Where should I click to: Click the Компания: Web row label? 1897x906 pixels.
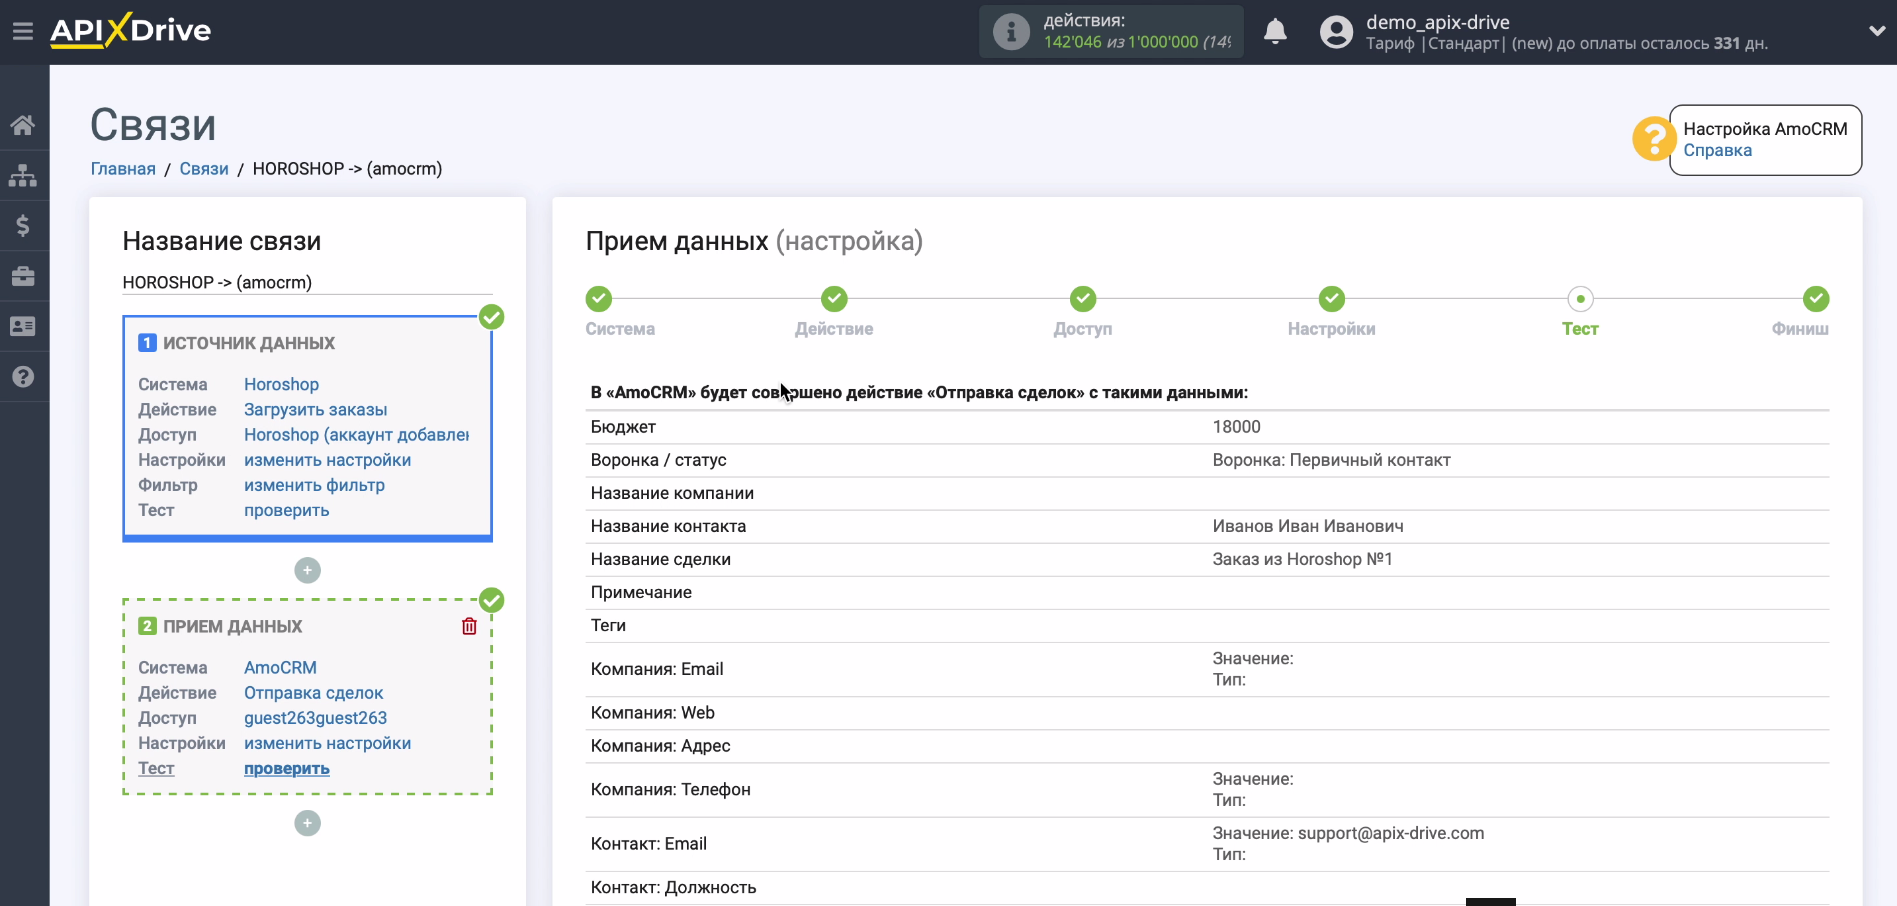pyautogui.click(x=652, y=713)
